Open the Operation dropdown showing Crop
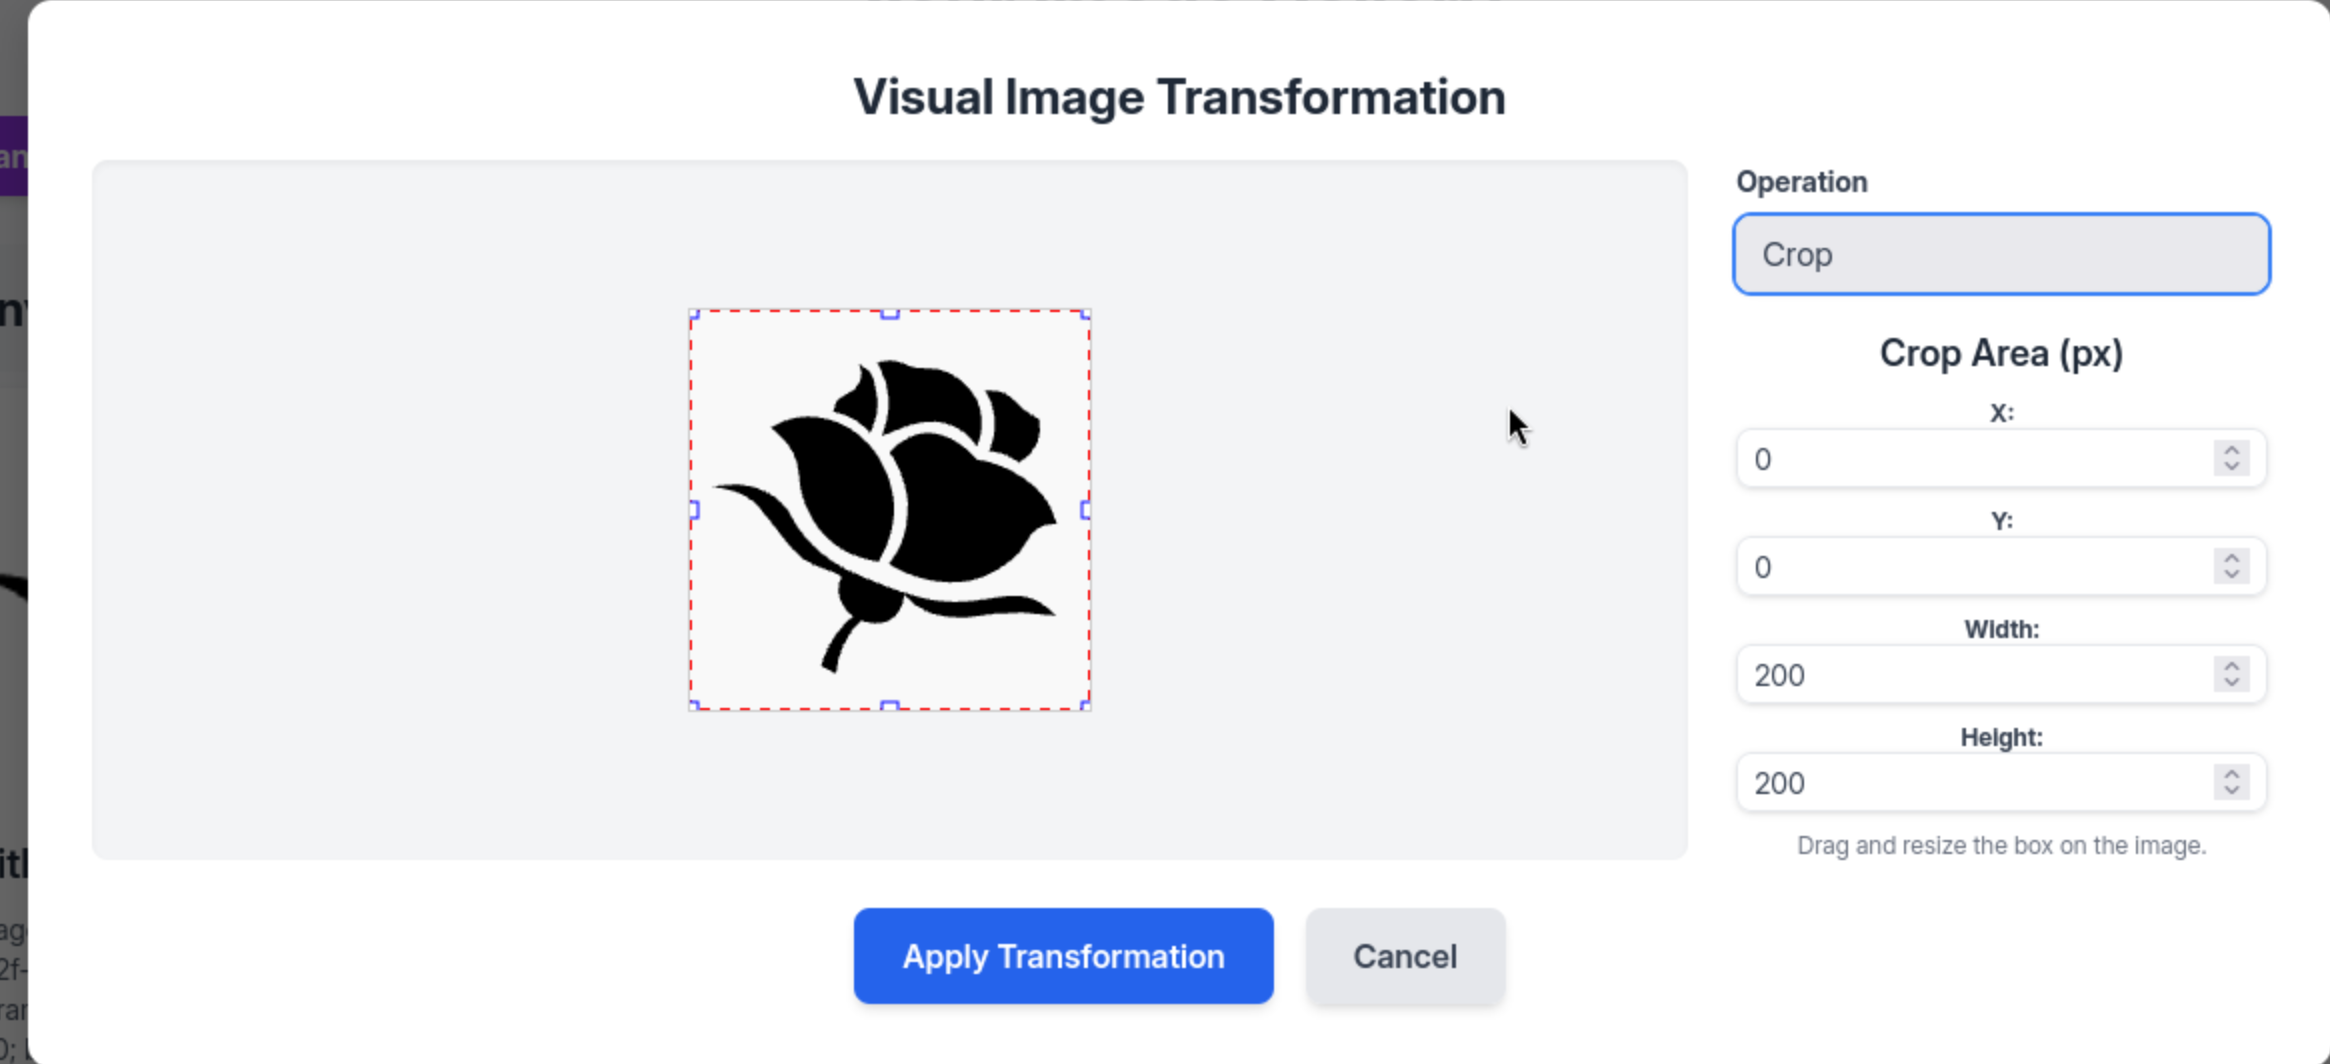Screen dimensions: 2330x1064 click(2001, 254)
